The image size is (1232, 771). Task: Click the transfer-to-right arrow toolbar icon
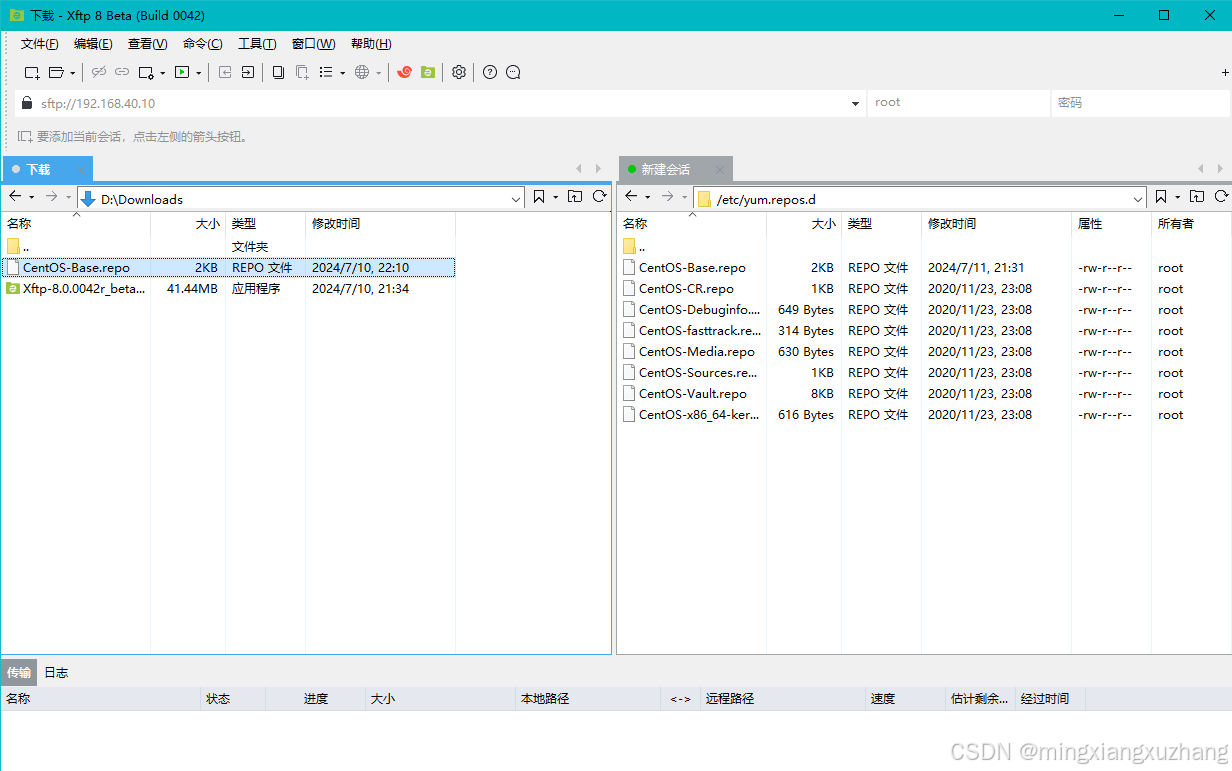[x=248, y=72]
